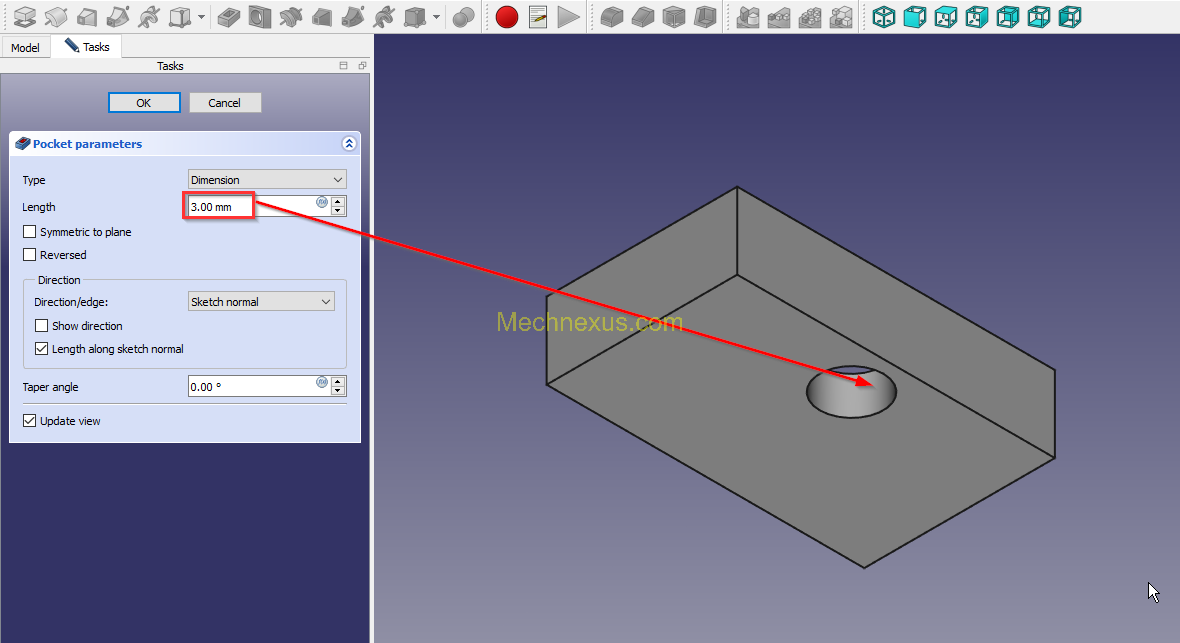Set left view using cube icon
The width and height of the screenshot is (1180, 643).
tap(1069, 17)
